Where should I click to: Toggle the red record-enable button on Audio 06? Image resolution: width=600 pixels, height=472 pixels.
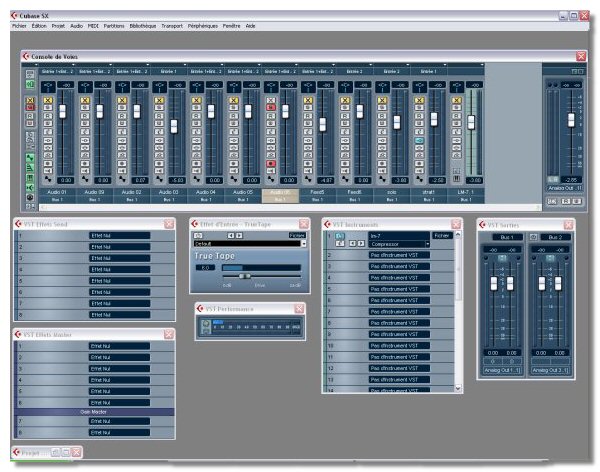[271, 163]
